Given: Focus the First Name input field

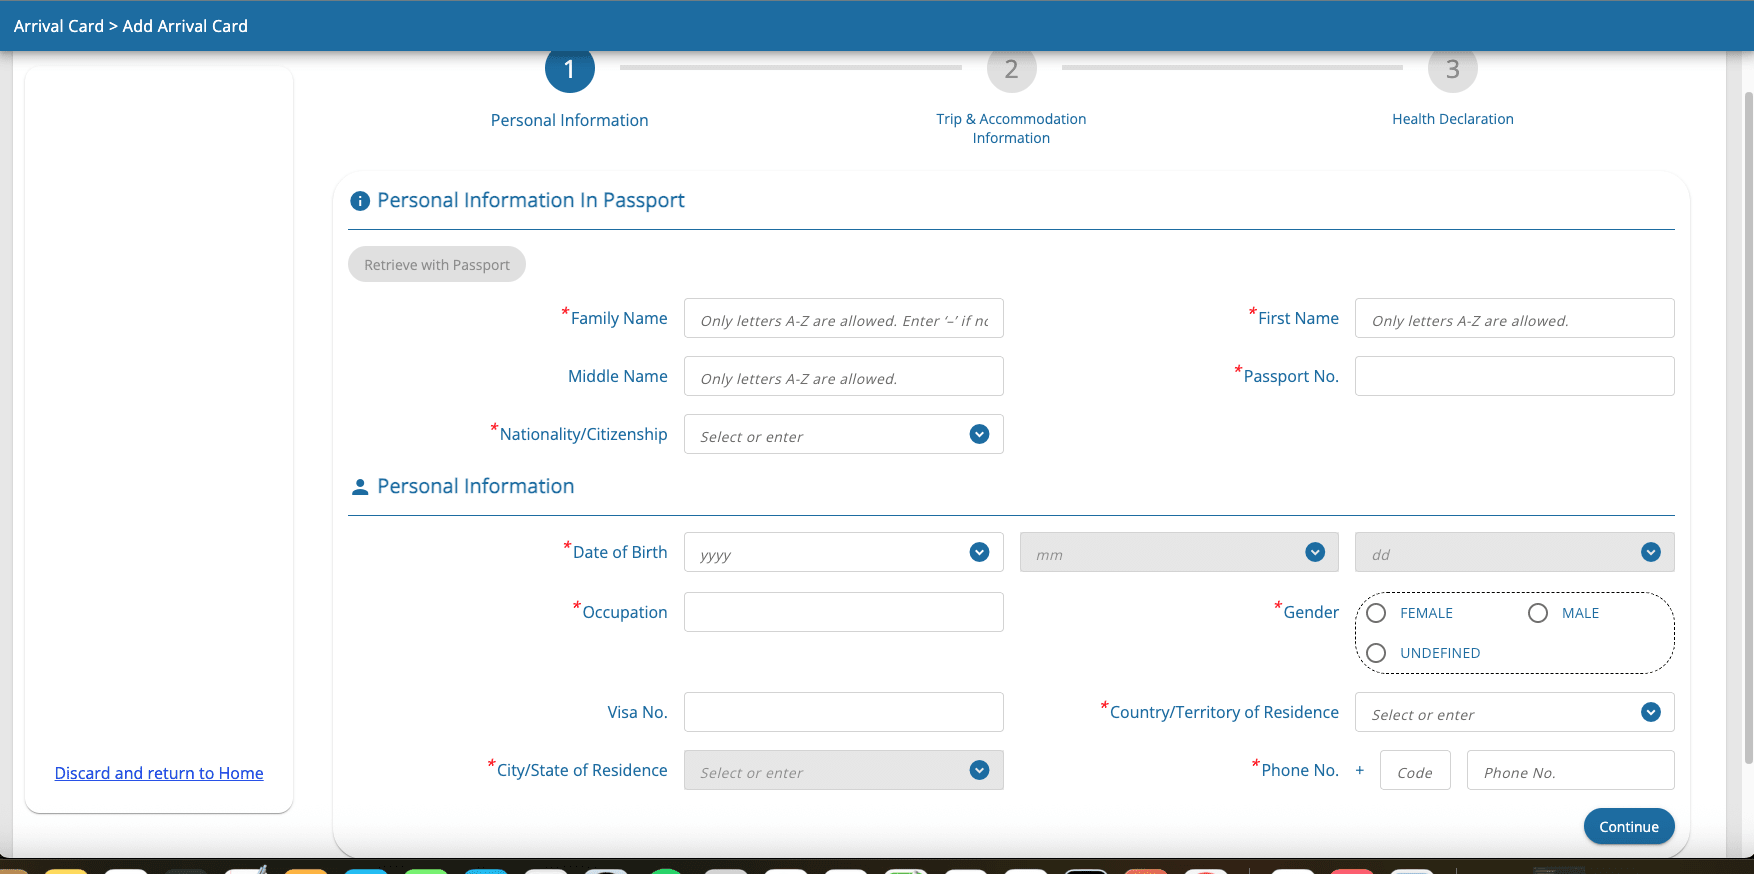Looking at the screenshot, I should [x=1515, y=318].
